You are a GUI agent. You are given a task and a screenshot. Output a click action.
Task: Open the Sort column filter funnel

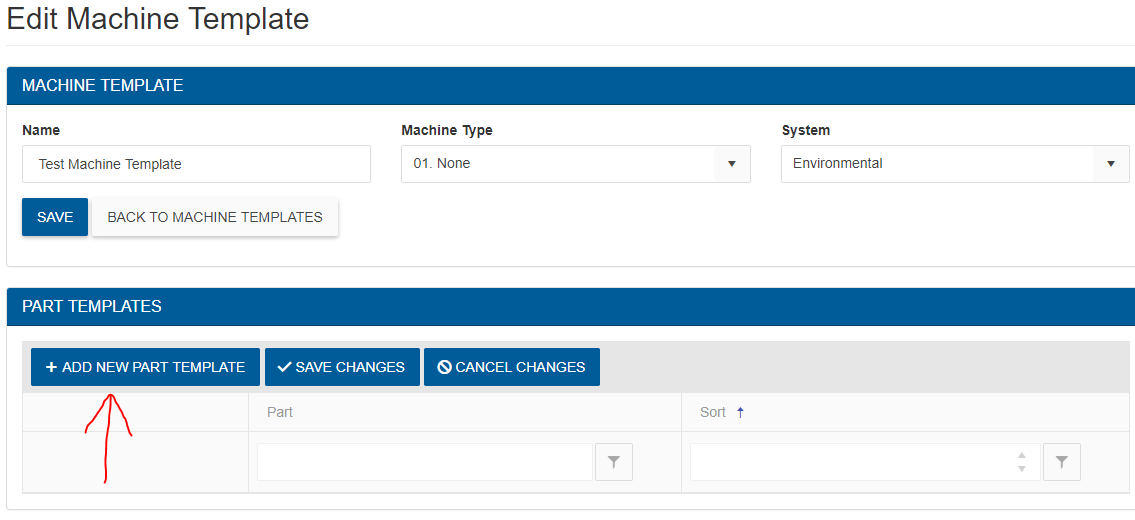[1061, 462]
